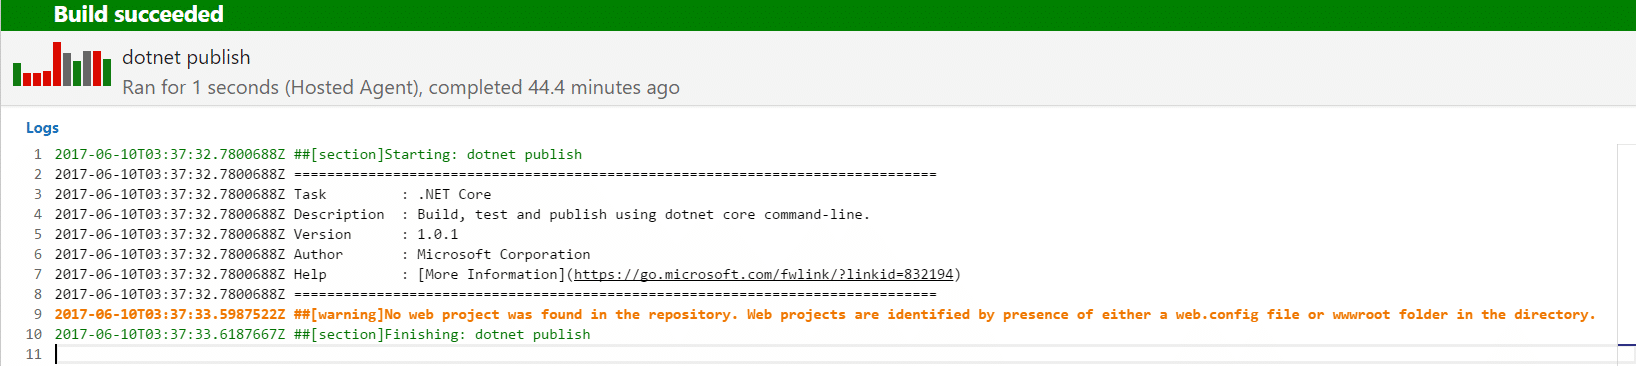The height and width of the screenshot is (366, 1636).
Task: Select the gray bar beside the tallest red bar
Action: [67, 69]
